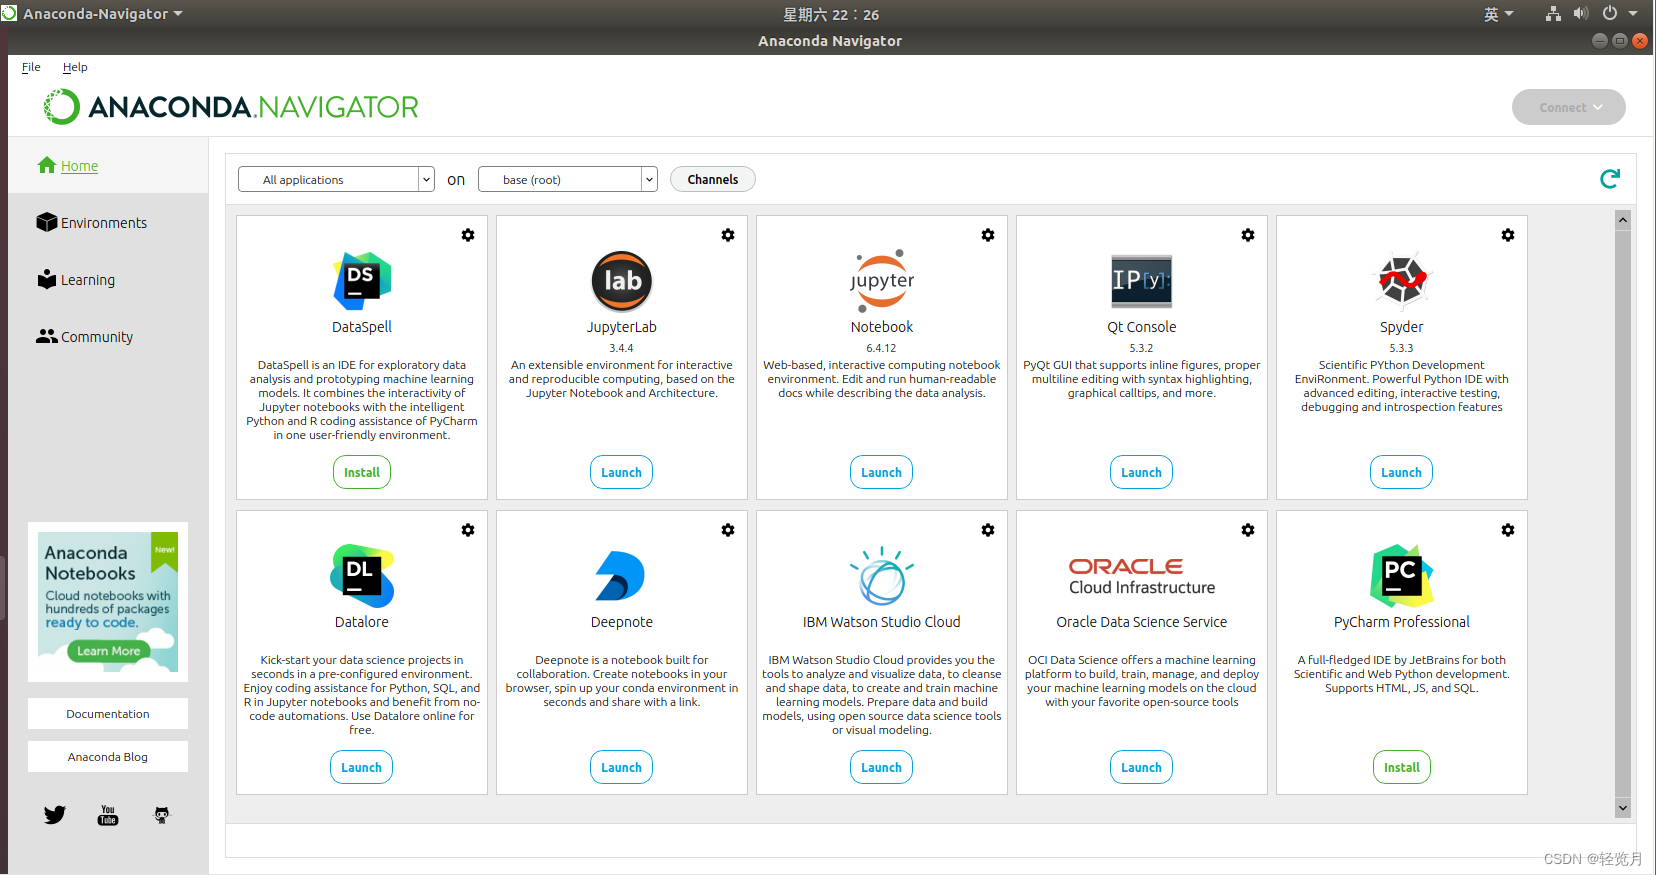Click the Oracle Cloud Infrastructure logo
Screen dimensions: 1656x875
[x=1142, y=577]
